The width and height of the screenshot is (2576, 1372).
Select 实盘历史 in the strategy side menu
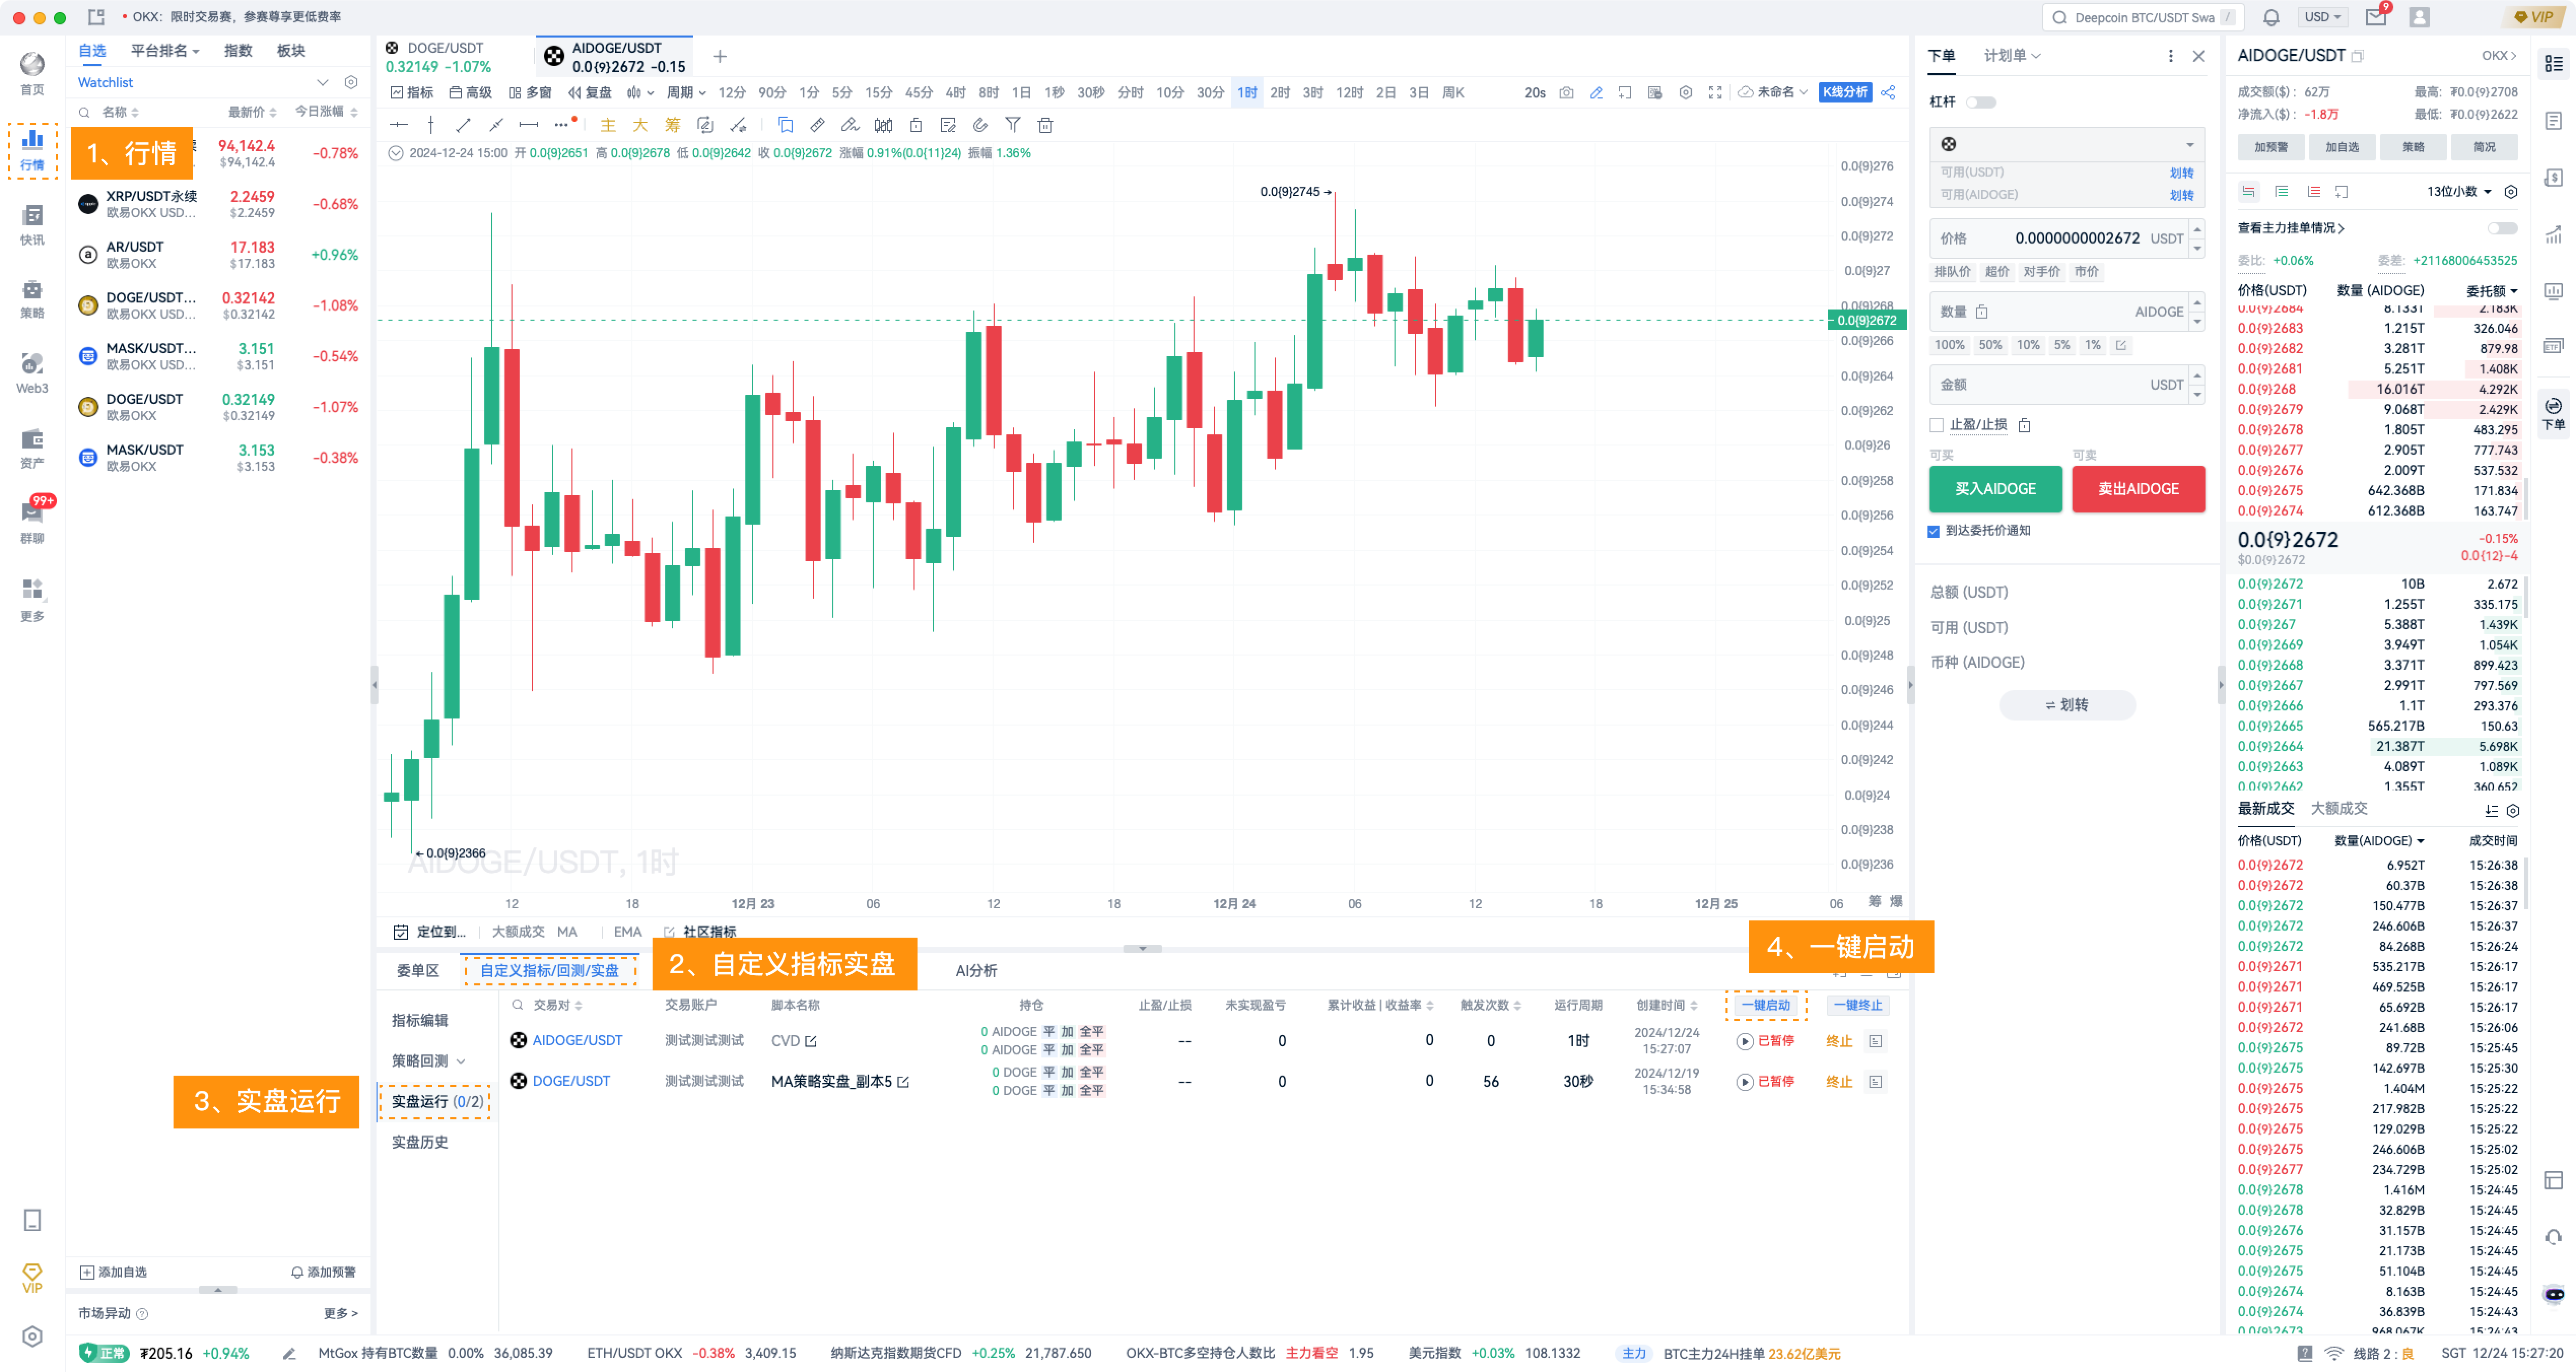coord(420,1143)
